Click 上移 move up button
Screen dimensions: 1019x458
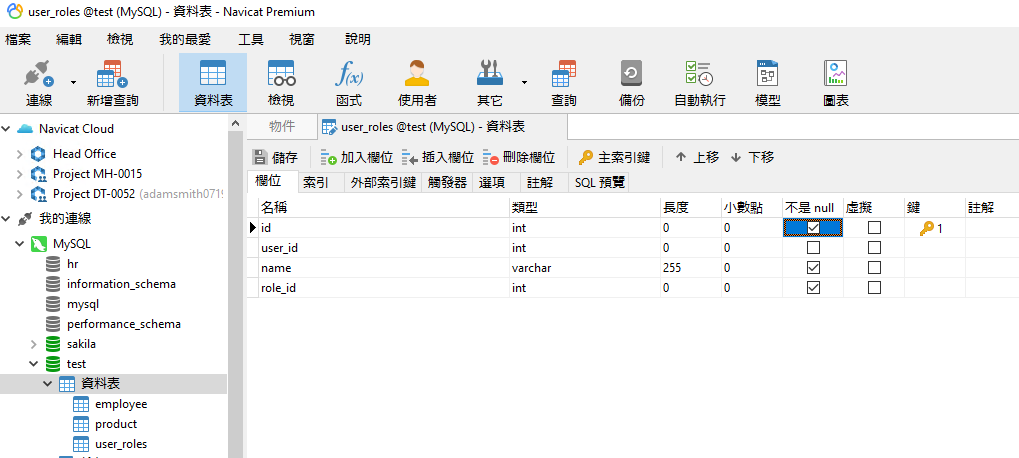(x=697, y=157)
